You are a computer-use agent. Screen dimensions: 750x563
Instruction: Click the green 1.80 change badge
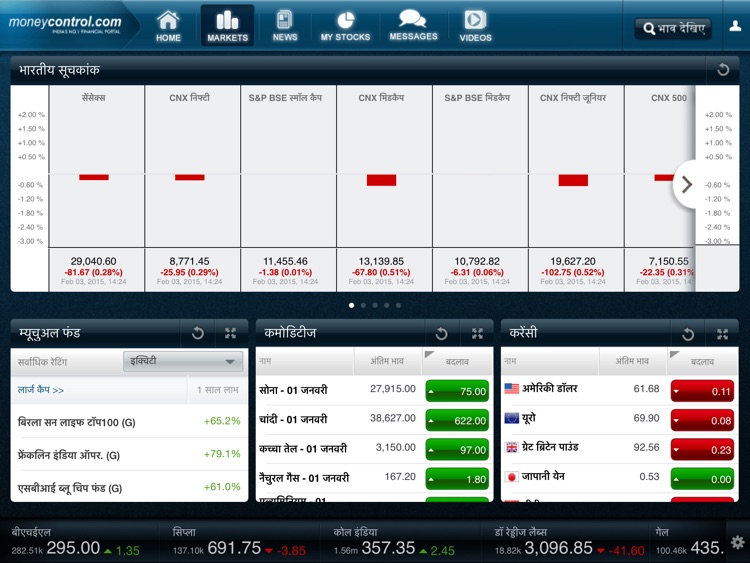click(457, 479)
